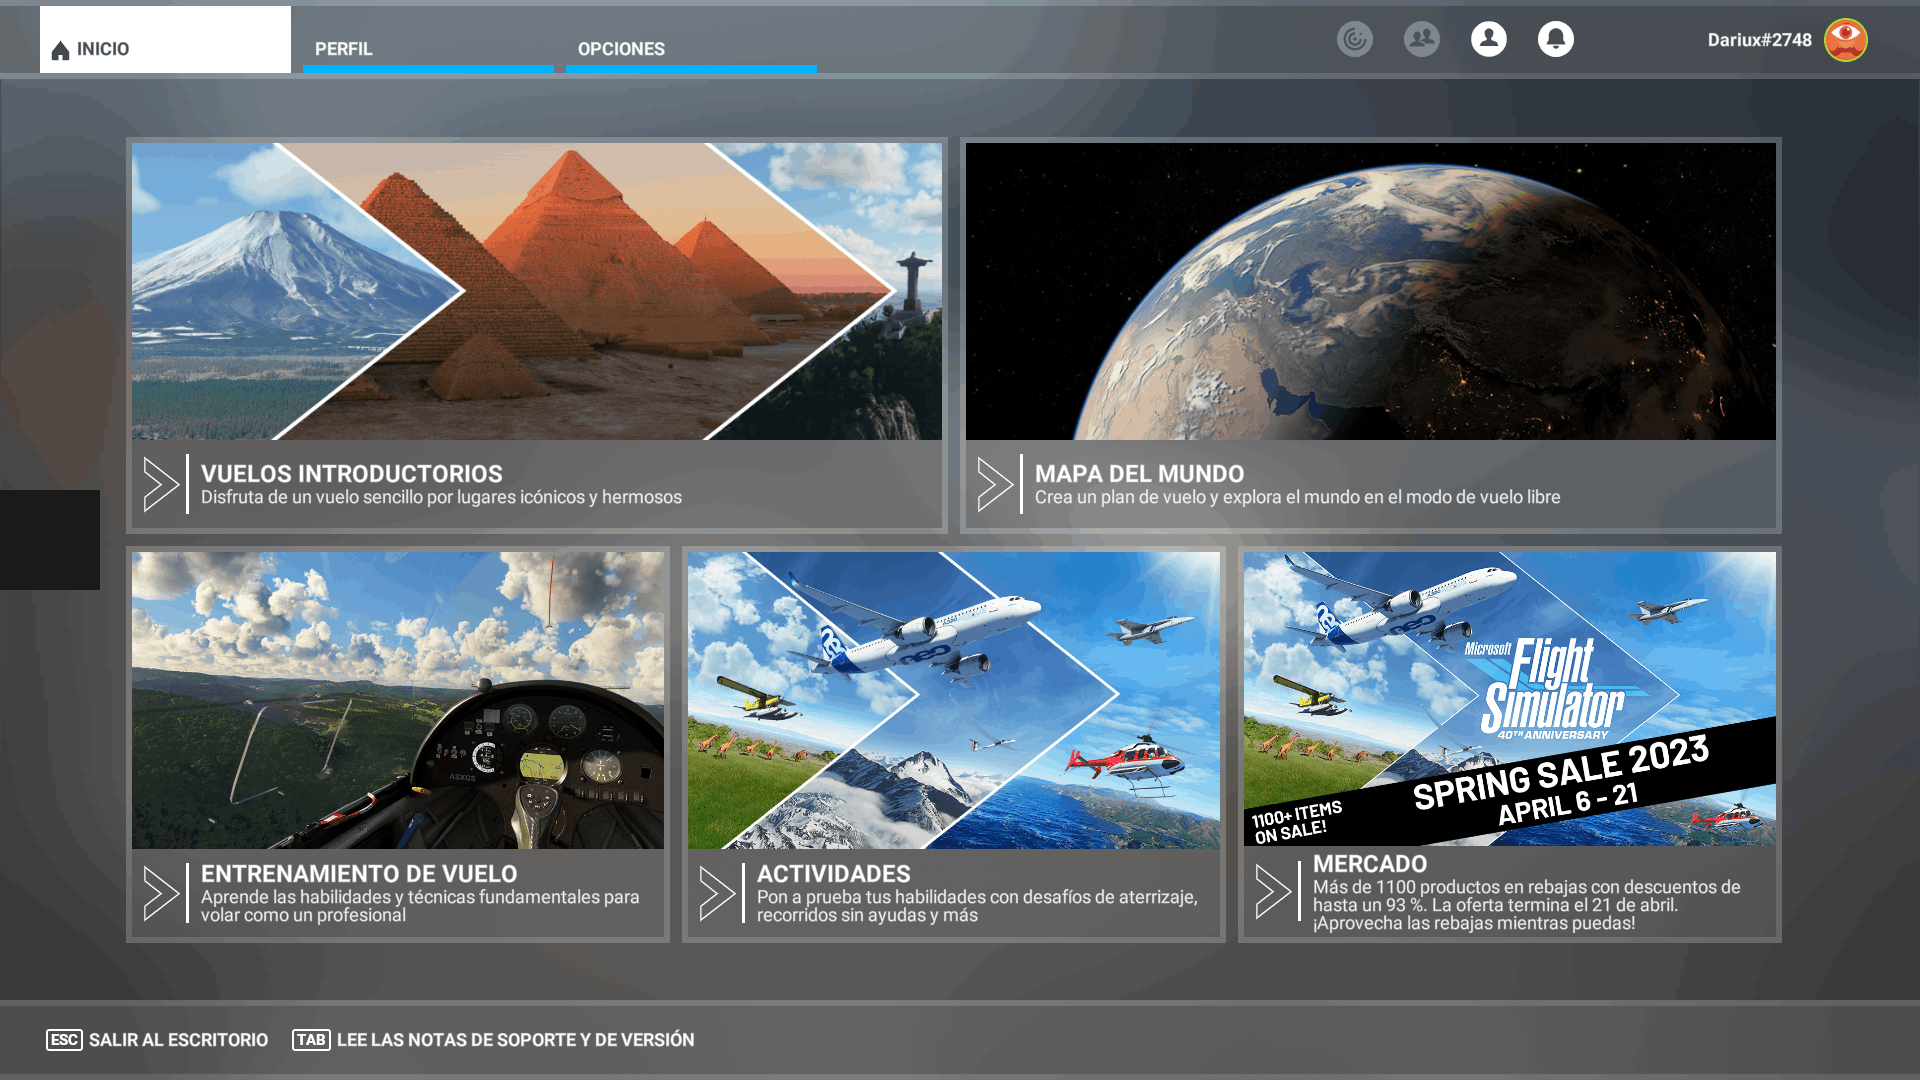The height and width of the screenshot is (1080, 1920).
Task: Click chevron arrow beside Entrenamiento de Vuelo
Action: point(161,893)
